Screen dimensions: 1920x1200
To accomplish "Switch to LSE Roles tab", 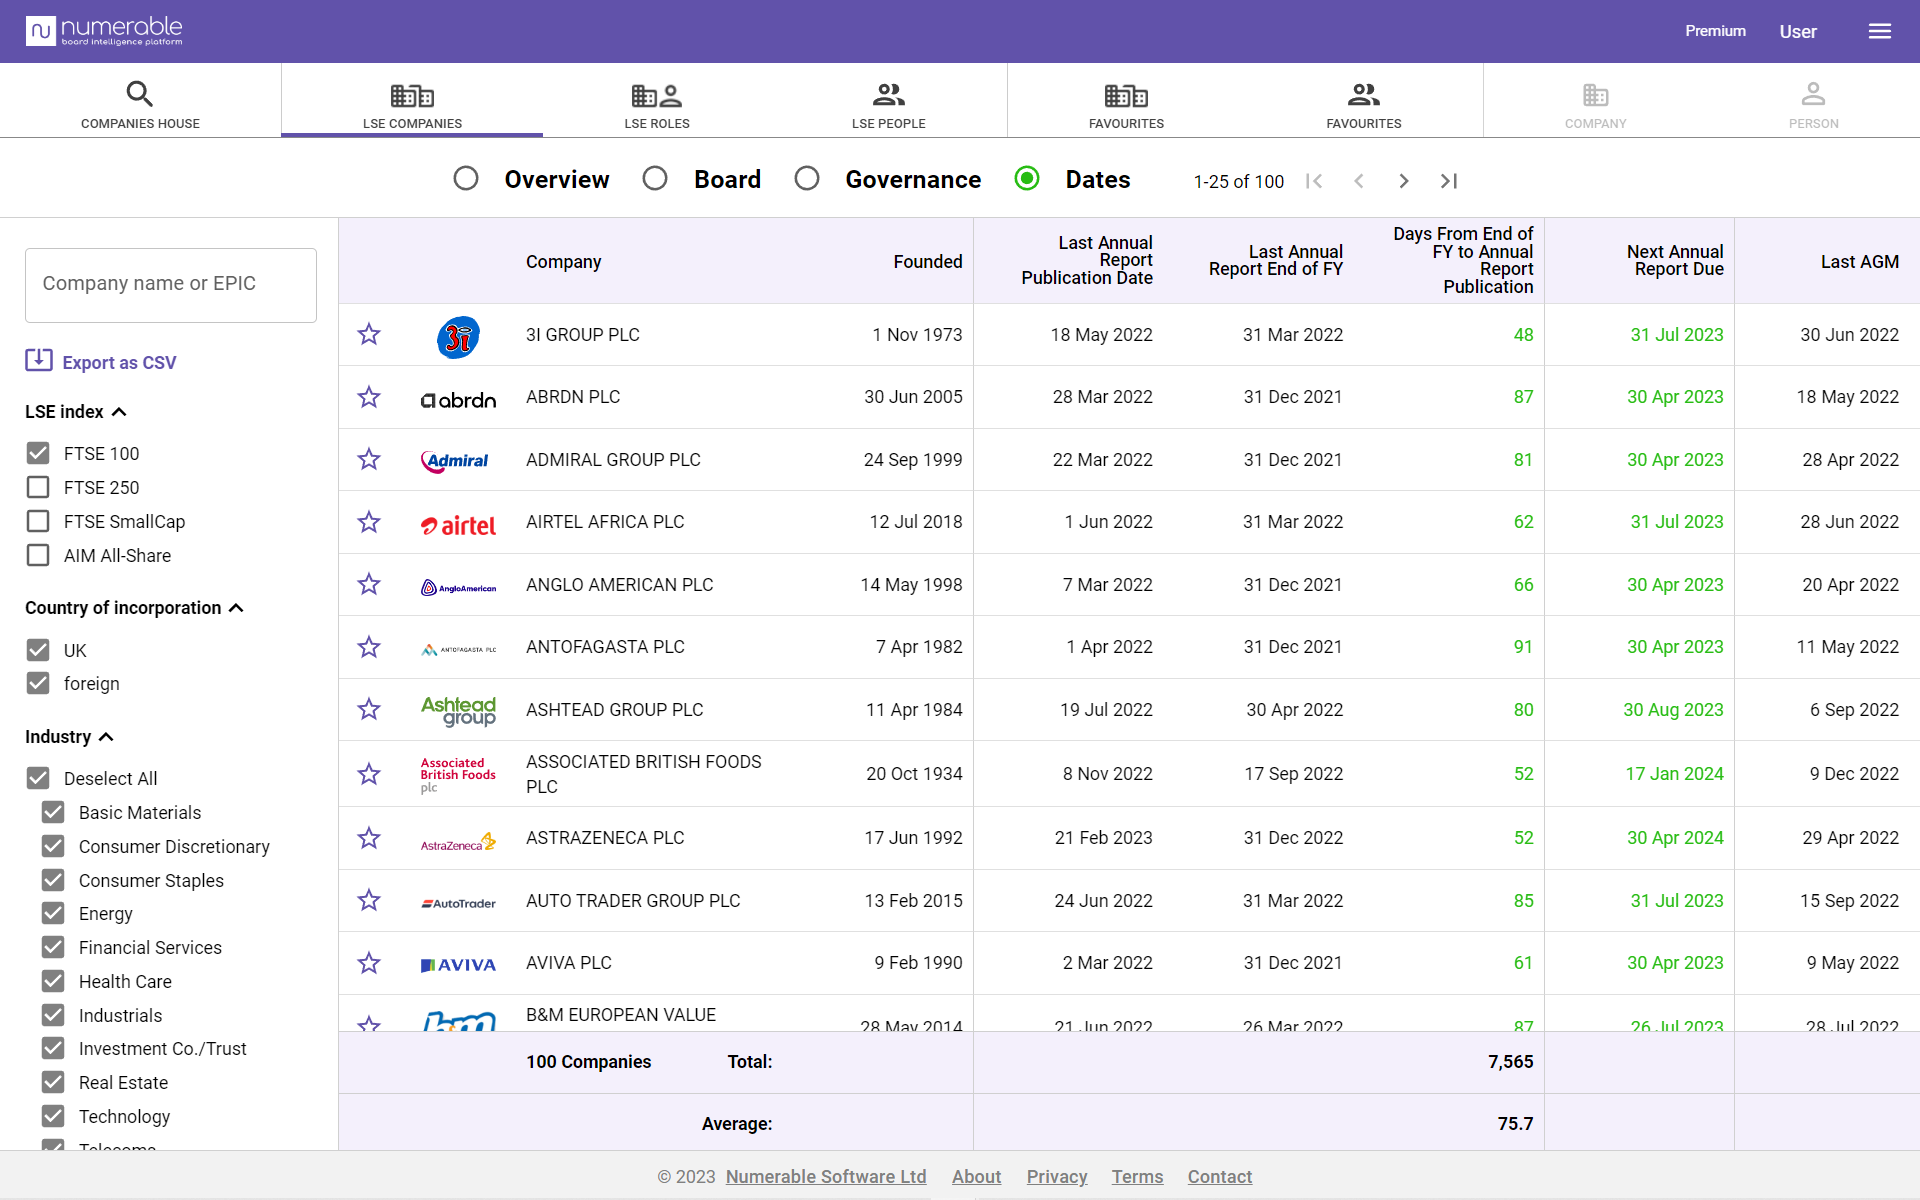I will [657, 103].
